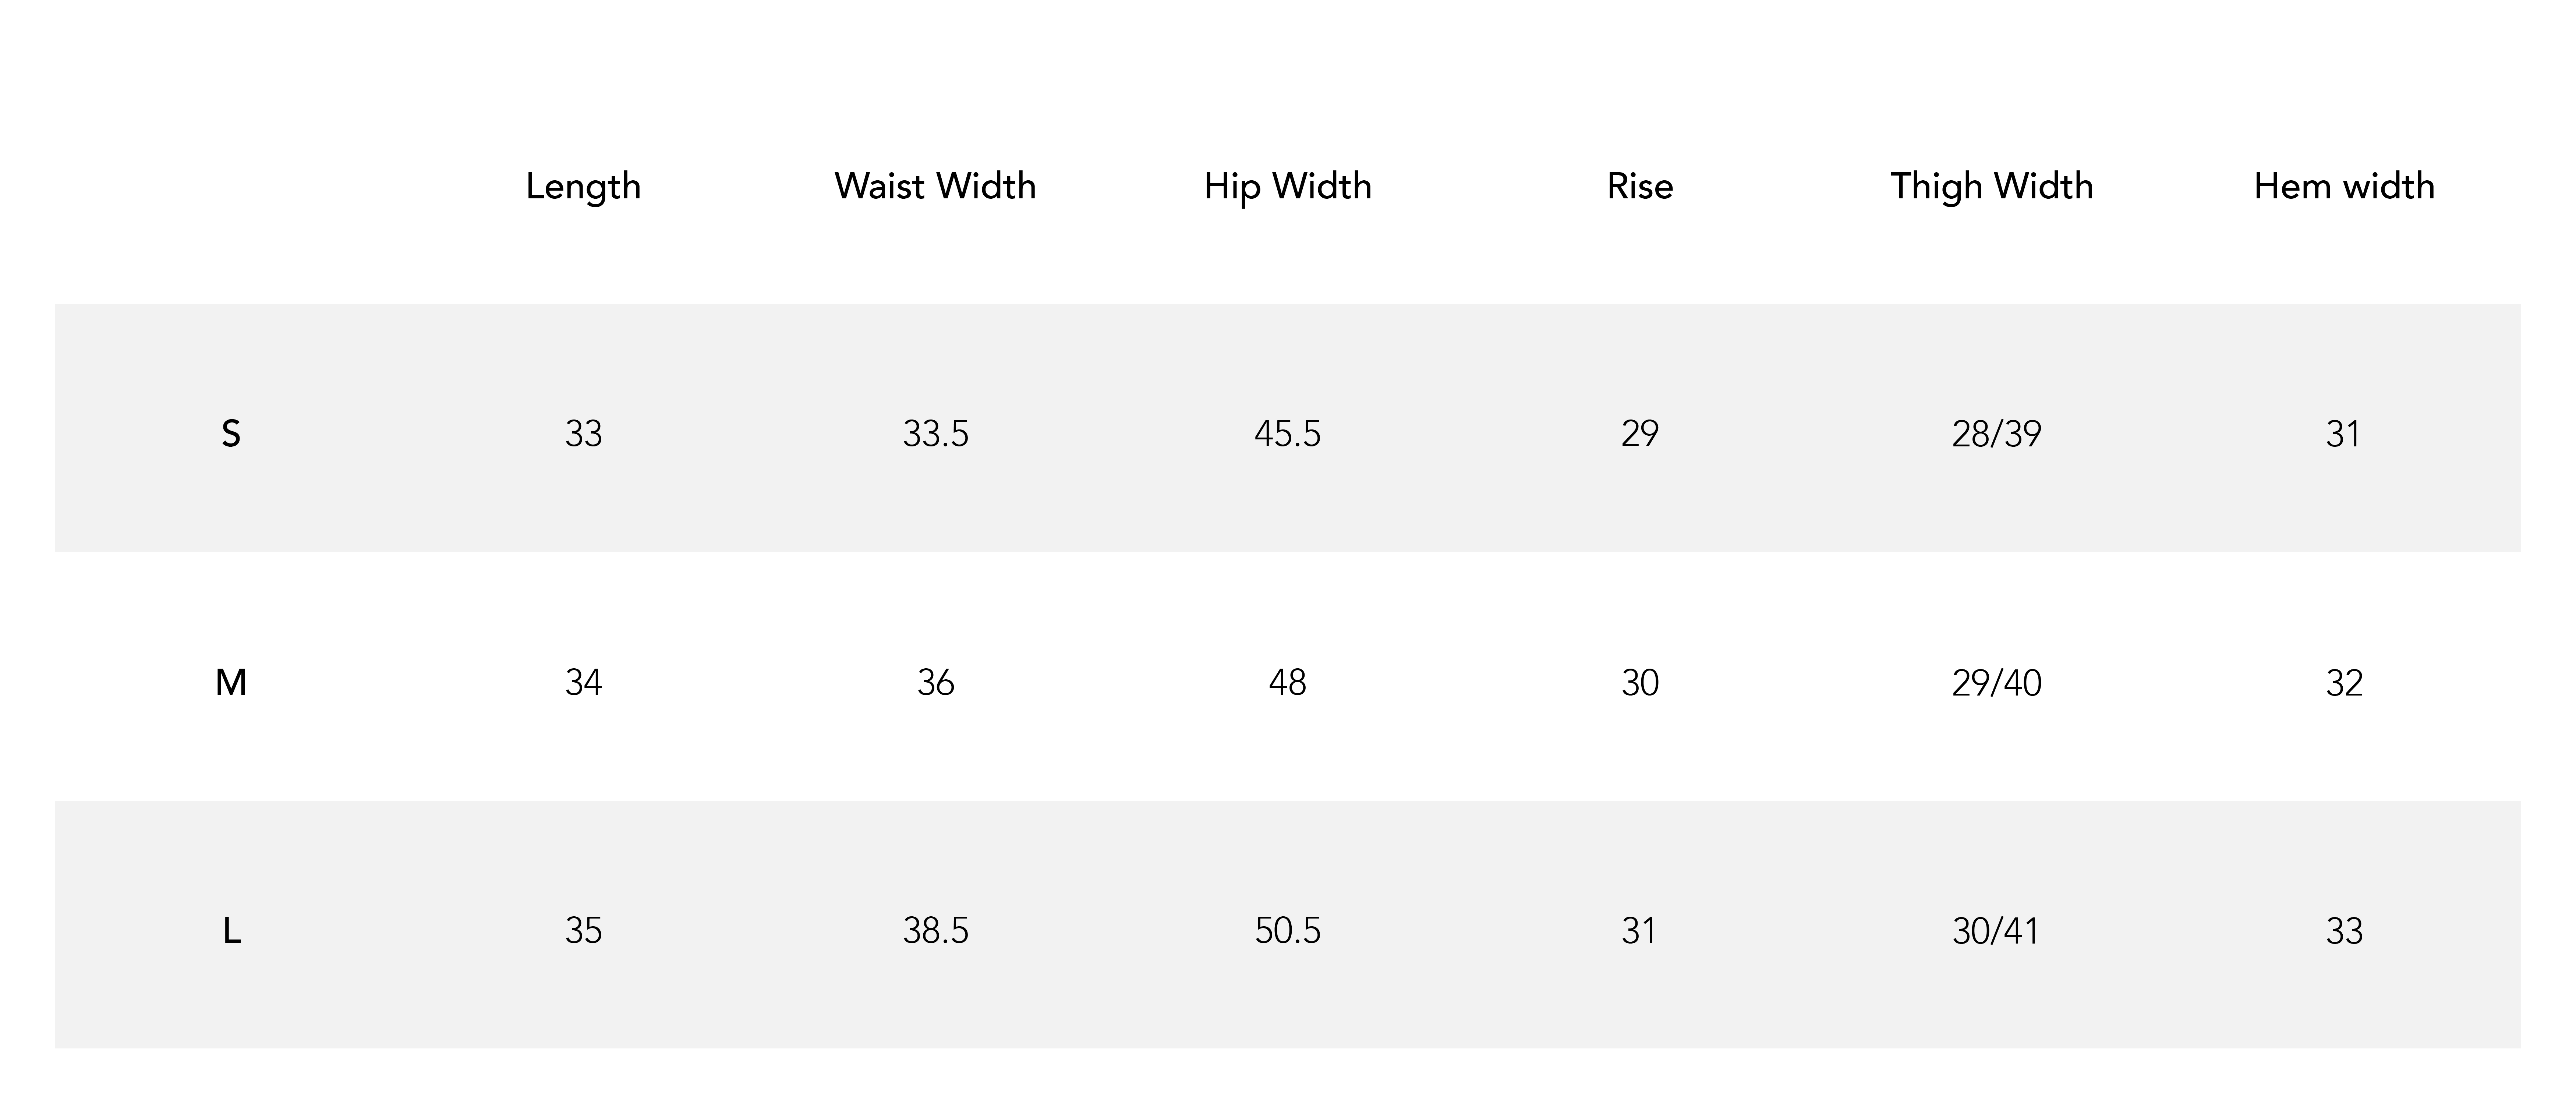Click the 28/39 thigh width value

tap(1996, 434)
